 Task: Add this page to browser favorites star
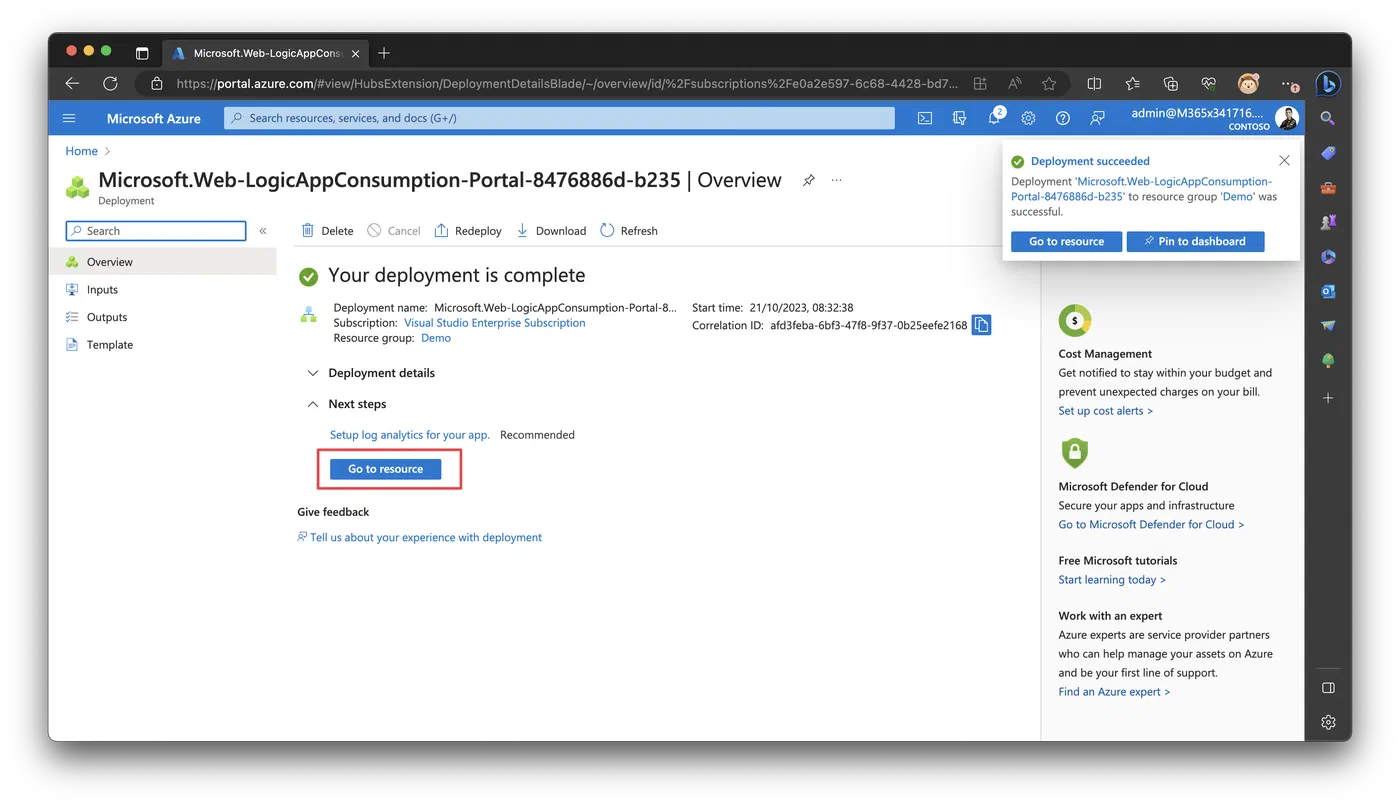pyautogui.click(x=1049, y=84)
